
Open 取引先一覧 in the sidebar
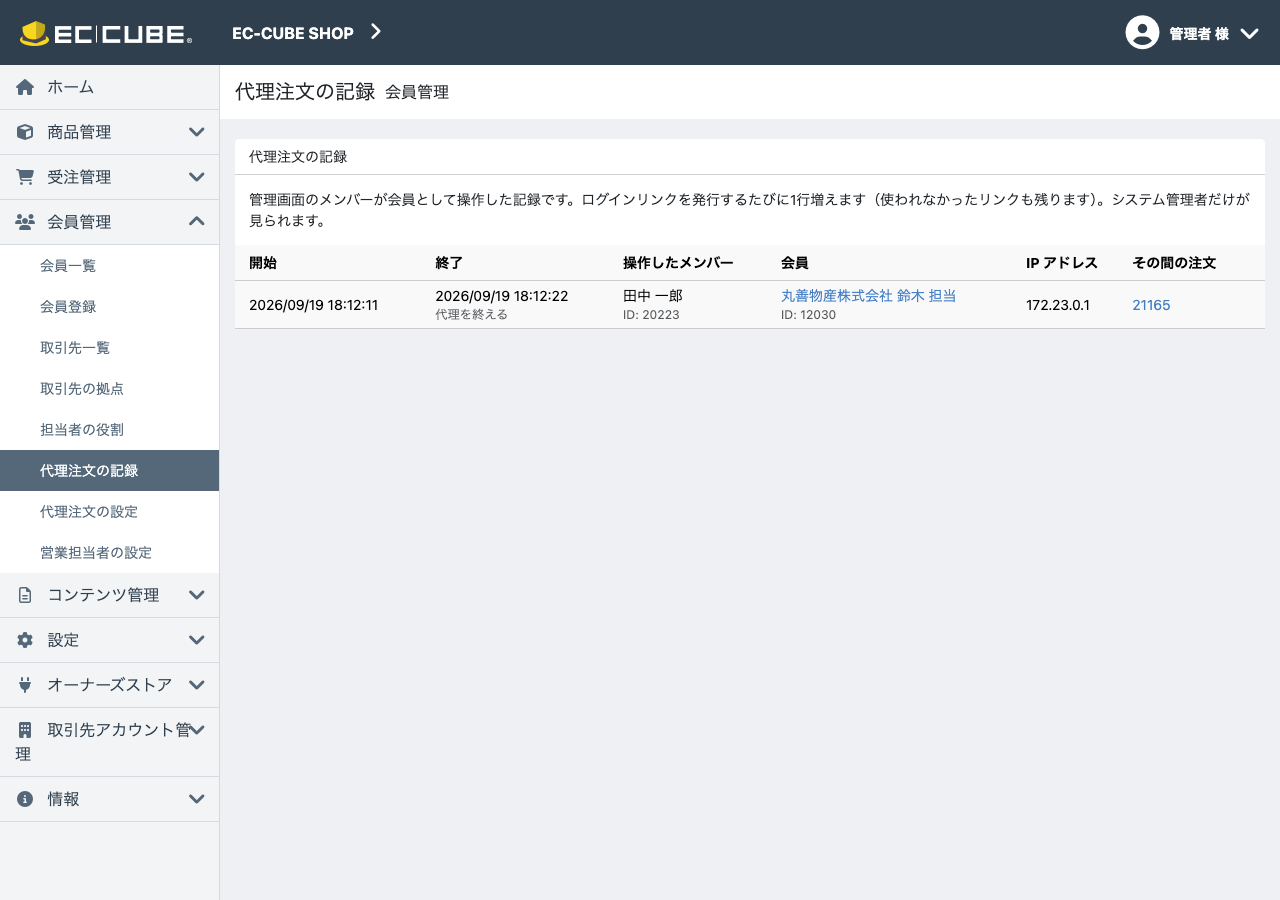110,348
